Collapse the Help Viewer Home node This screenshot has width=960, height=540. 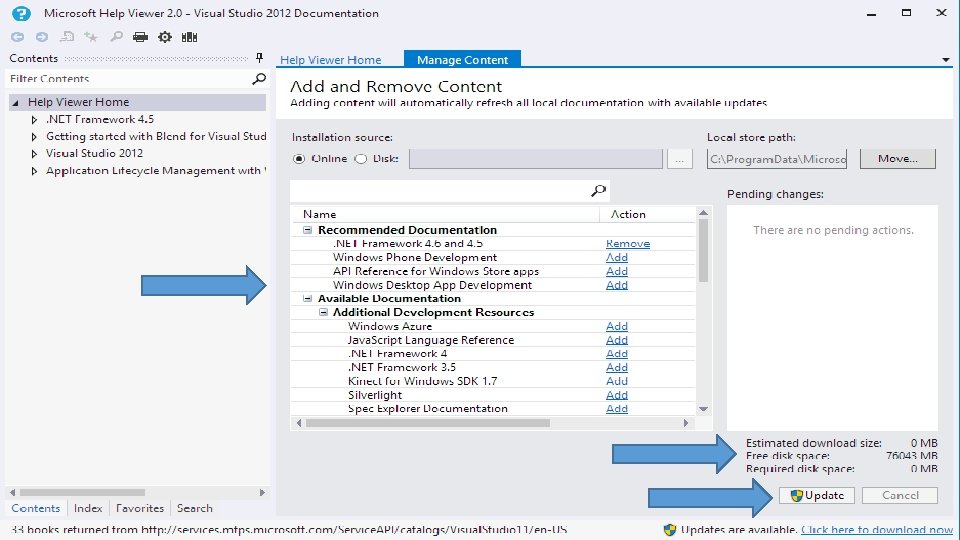(x=15, y=102)
